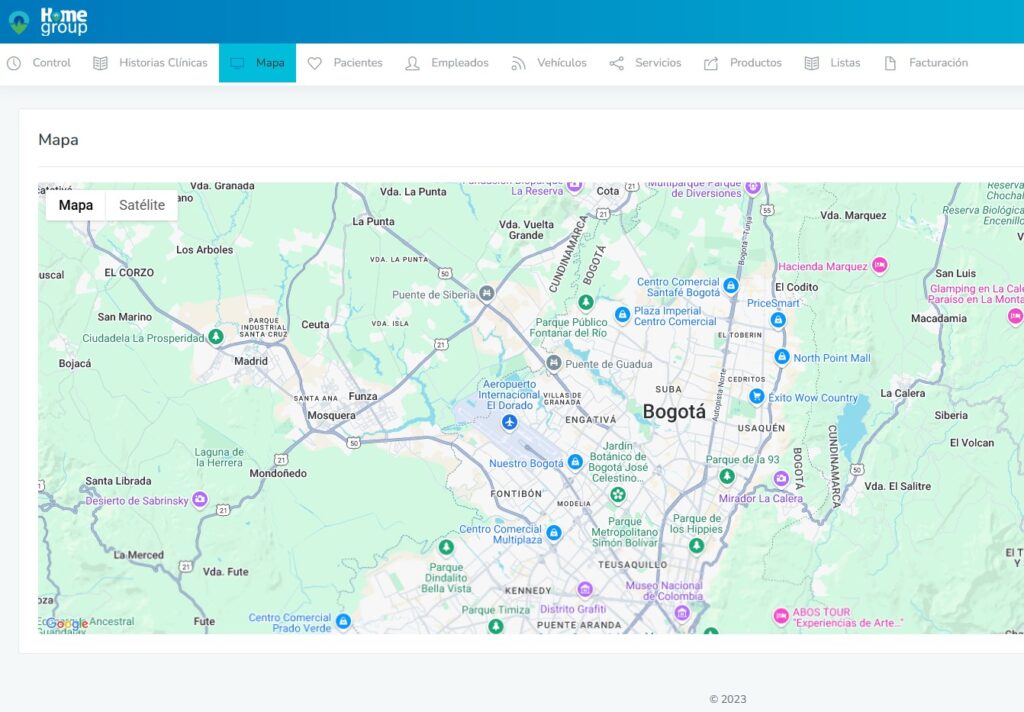Click the Mosquera town label
This screenshot has width=1024, height=712.
point(332,415)
